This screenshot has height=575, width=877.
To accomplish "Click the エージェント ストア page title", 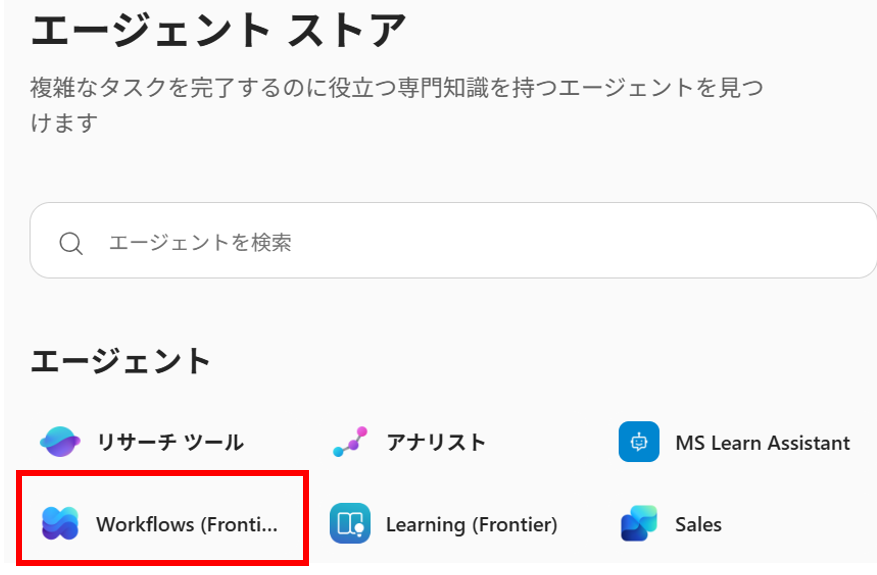I will click(219, 32).
